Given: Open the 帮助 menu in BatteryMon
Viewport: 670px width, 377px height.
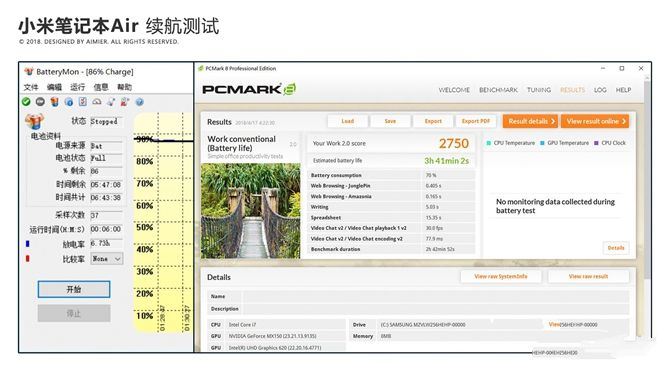Looking at the screenshot, I should point(124,87).
